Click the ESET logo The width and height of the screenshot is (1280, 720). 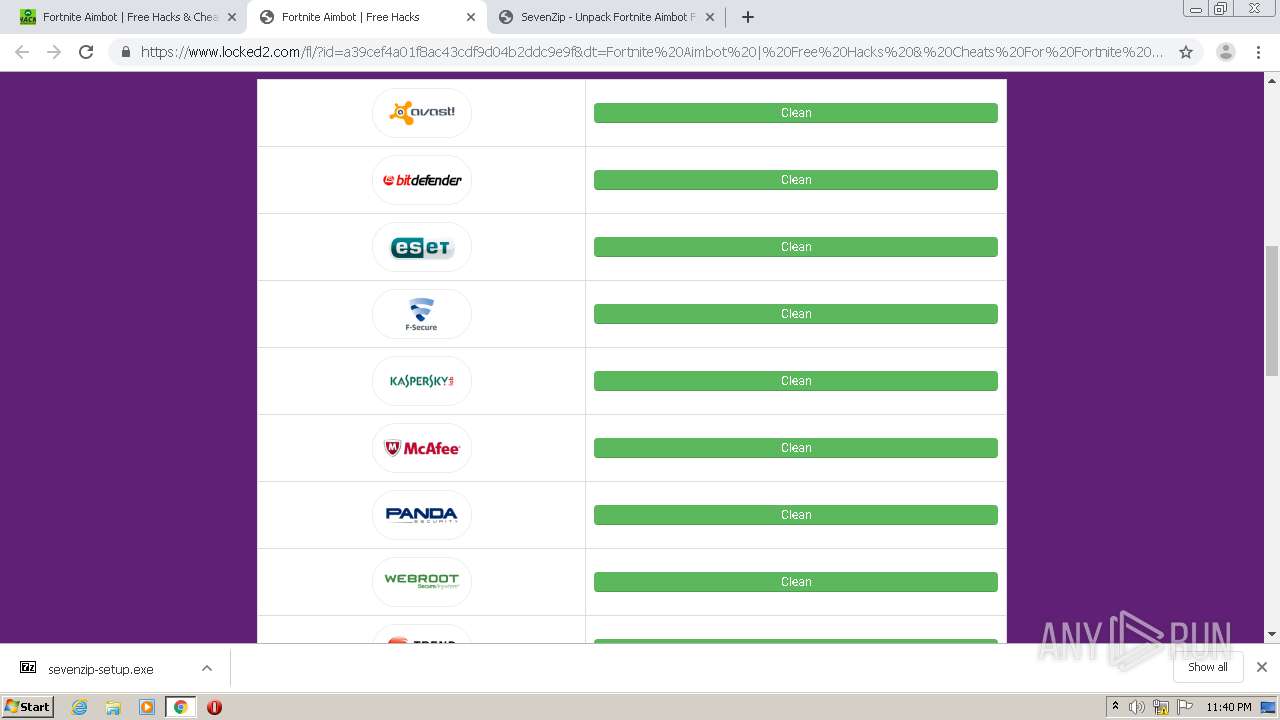click(x=421, y=247)
